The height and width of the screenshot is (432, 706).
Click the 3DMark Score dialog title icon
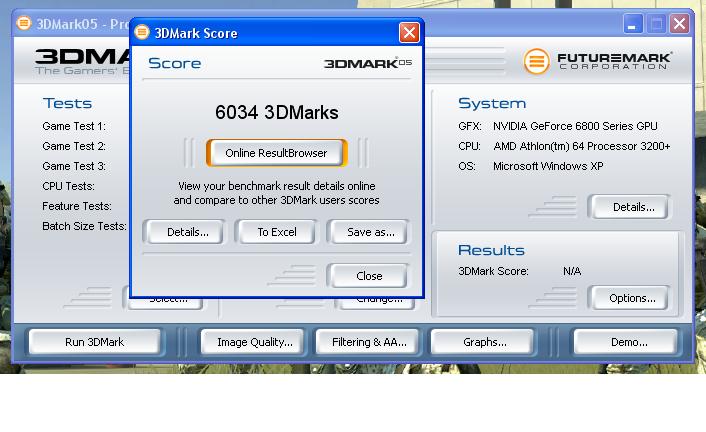[141, 32]
